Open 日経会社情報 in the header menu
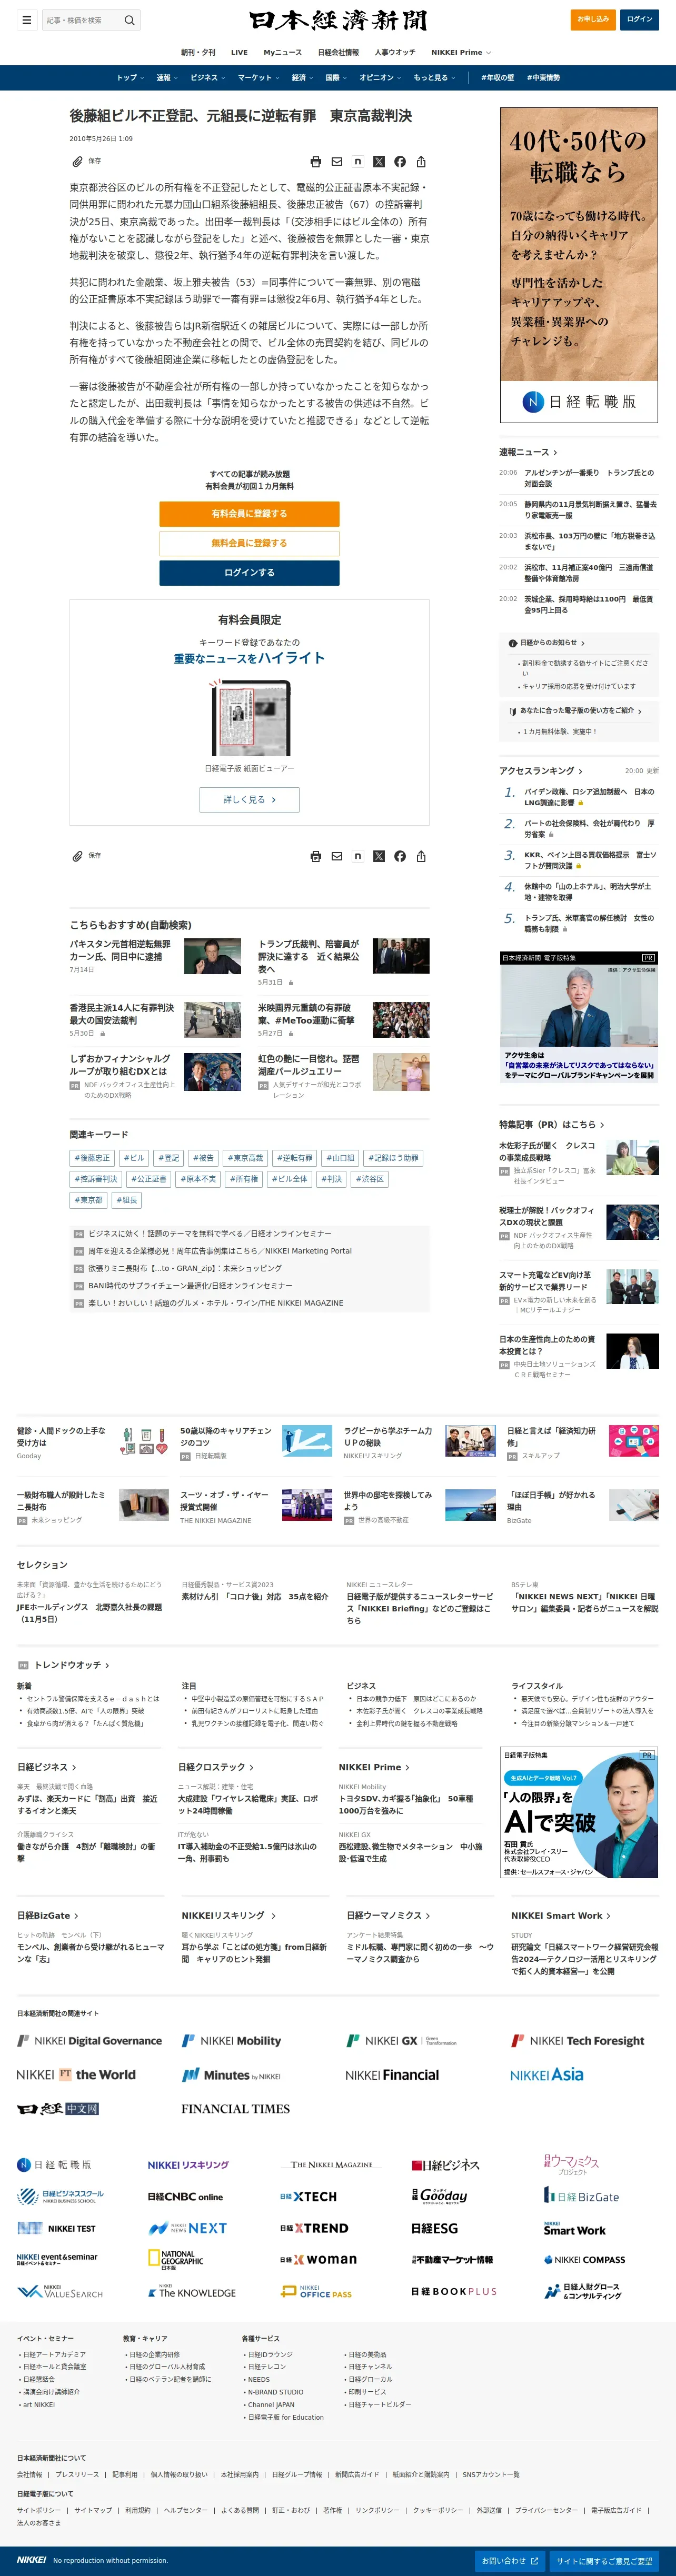Image resolution: width=676 pixels, height=2576 pixels. tap(338, 52)
